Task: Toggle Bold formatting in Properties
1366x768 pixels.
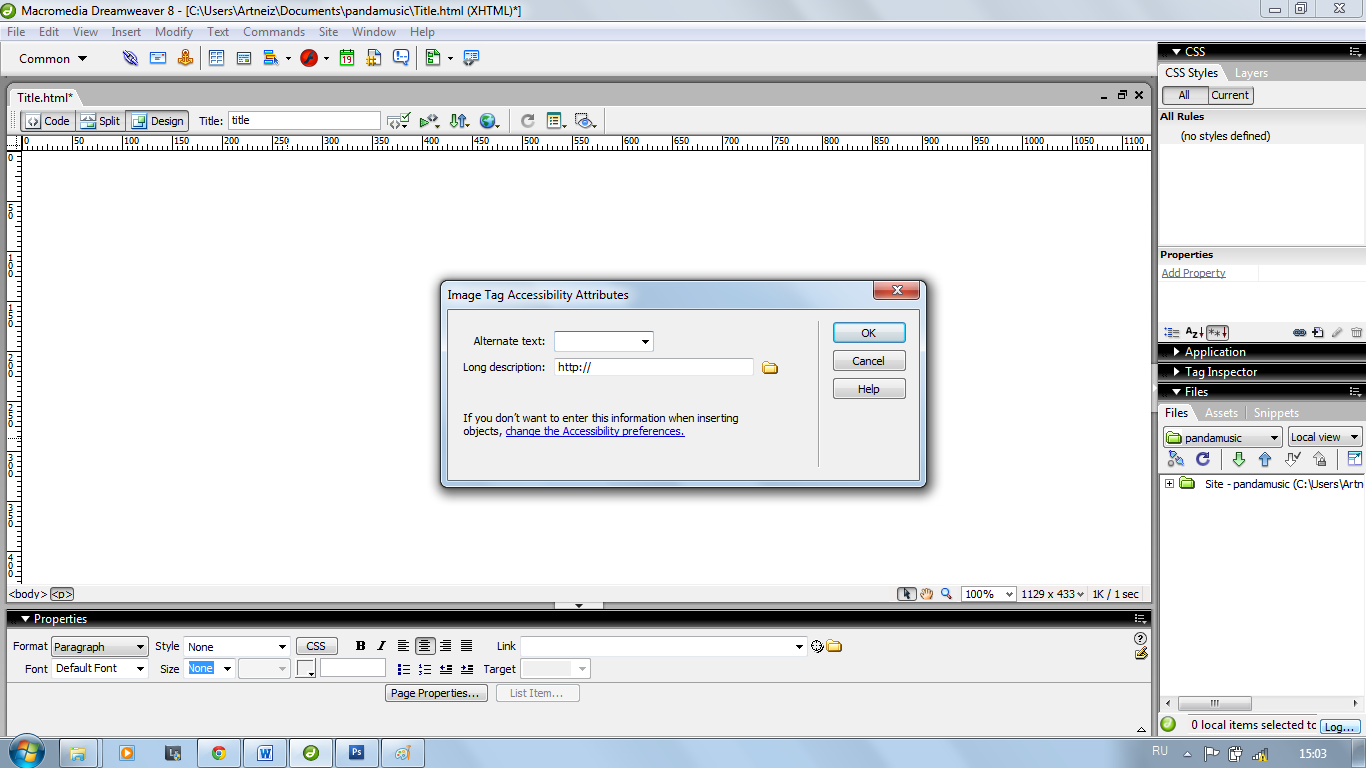Action: [361, 646]
